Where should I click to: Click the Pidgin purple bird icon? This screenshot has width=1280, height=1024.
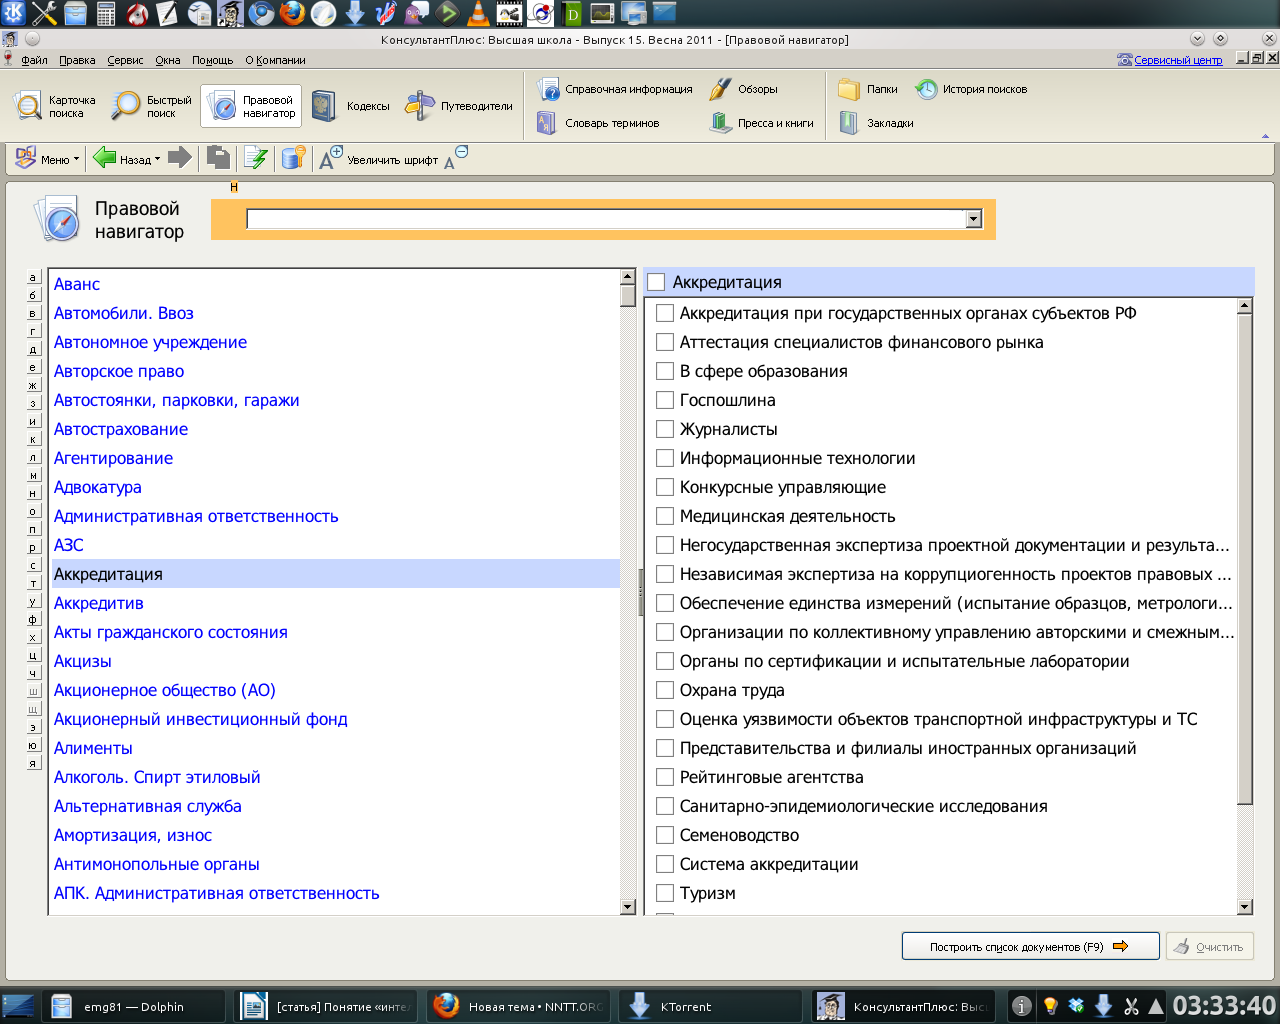click(417, 13)
